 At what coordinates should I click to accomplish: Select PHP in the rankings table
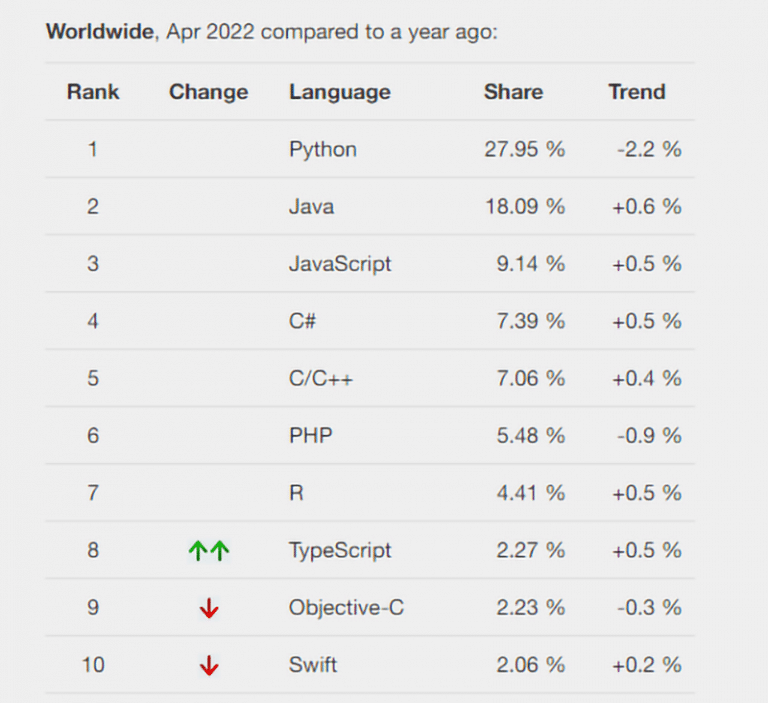click(311, 436)
